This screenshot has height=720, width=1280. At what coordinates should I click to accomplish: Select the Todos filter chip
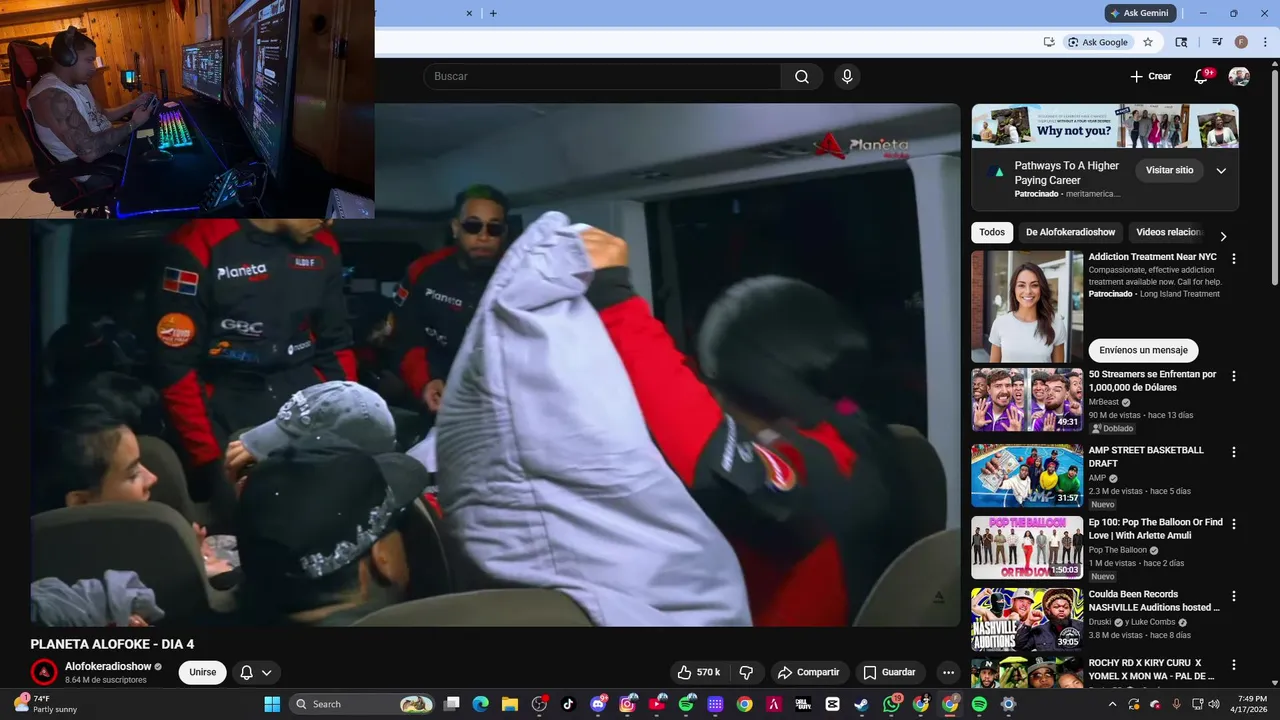[992, 232]
